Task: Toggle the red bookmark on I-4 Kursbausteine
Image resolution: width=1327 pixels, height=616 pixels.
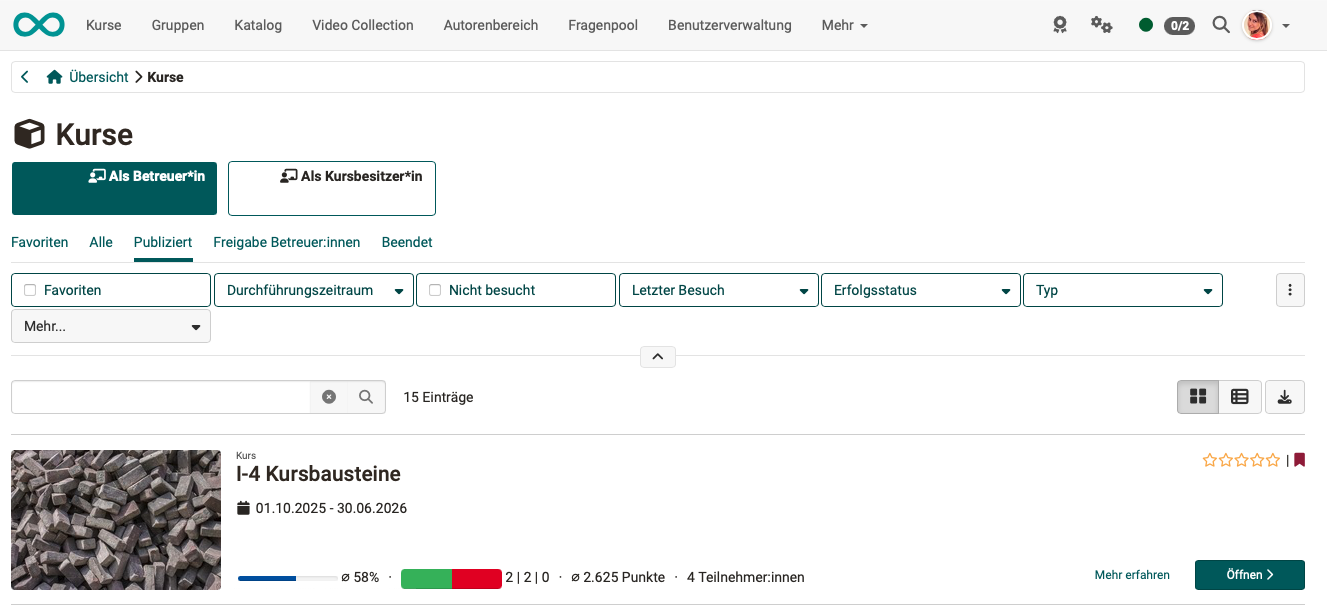Action: tap(1300, 460)
